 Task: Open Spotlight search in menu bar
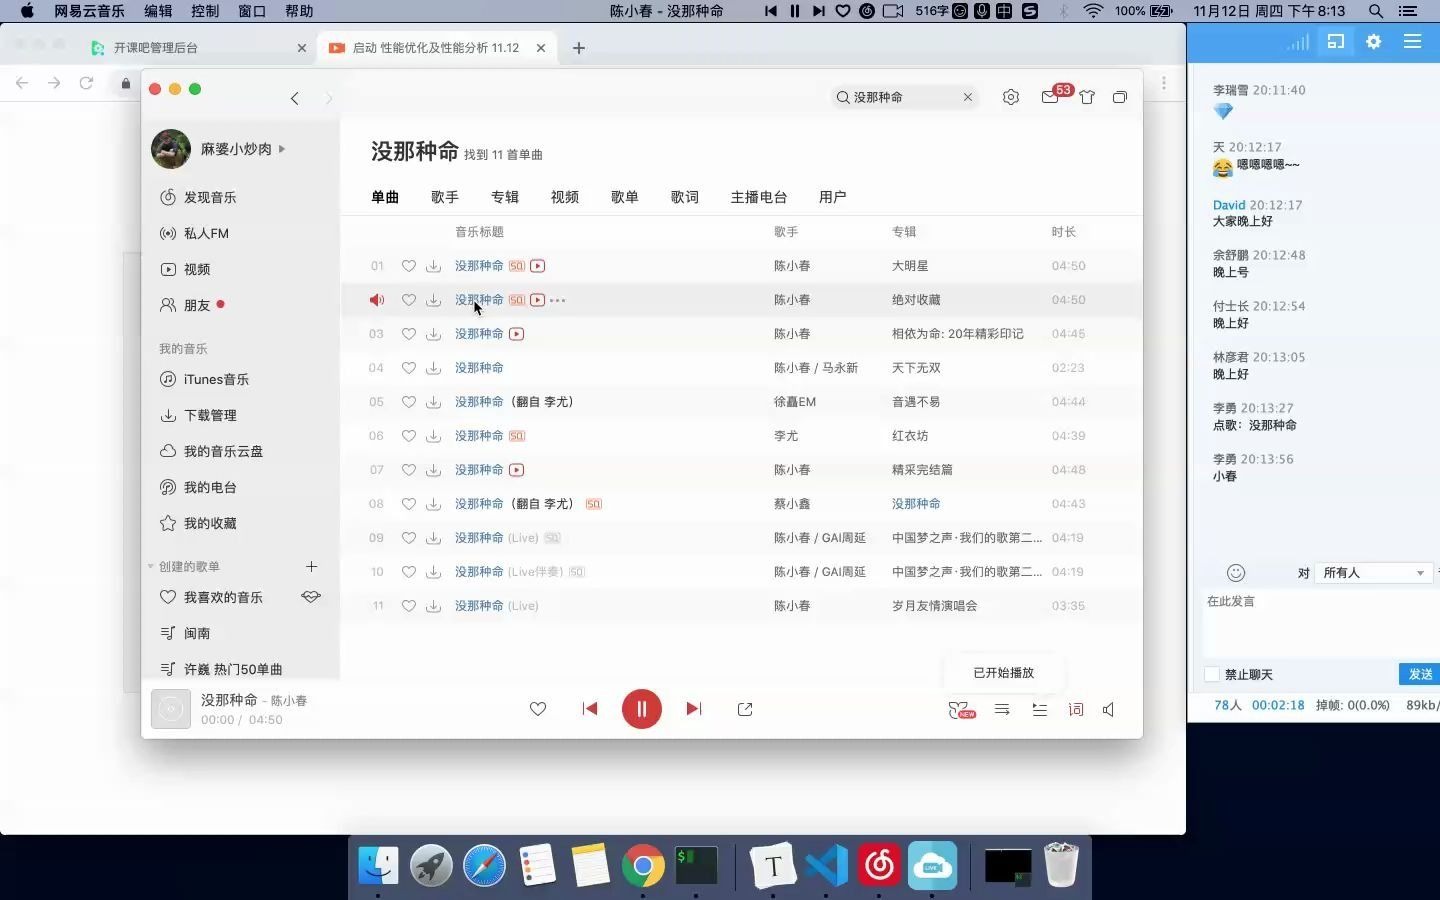(x=1376, y=11)
